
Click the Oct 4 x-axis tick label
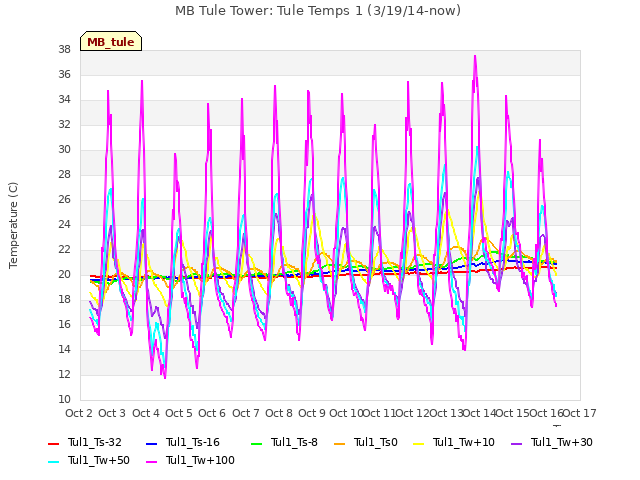pos(146,413)
